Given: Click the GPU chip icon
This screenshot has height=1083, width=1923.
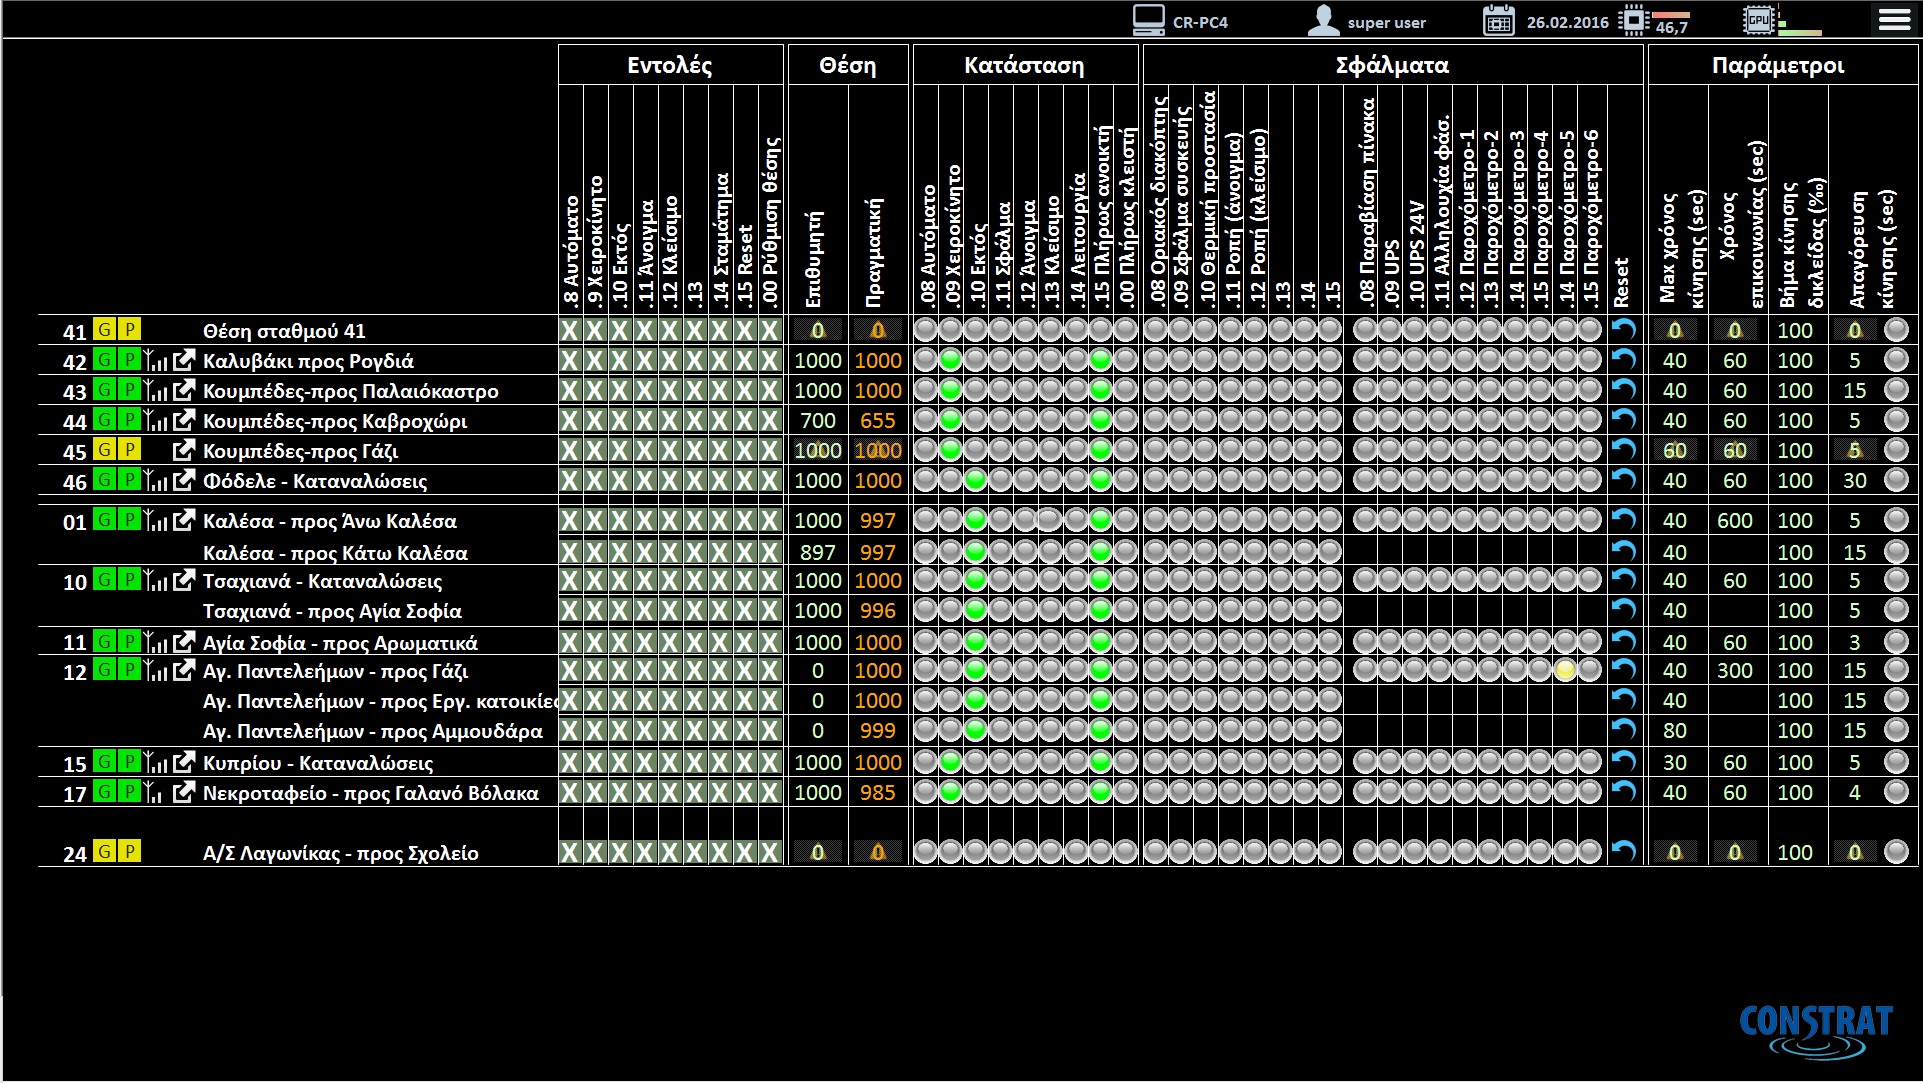Looking at the screenshot, I should coord(1758,20).
